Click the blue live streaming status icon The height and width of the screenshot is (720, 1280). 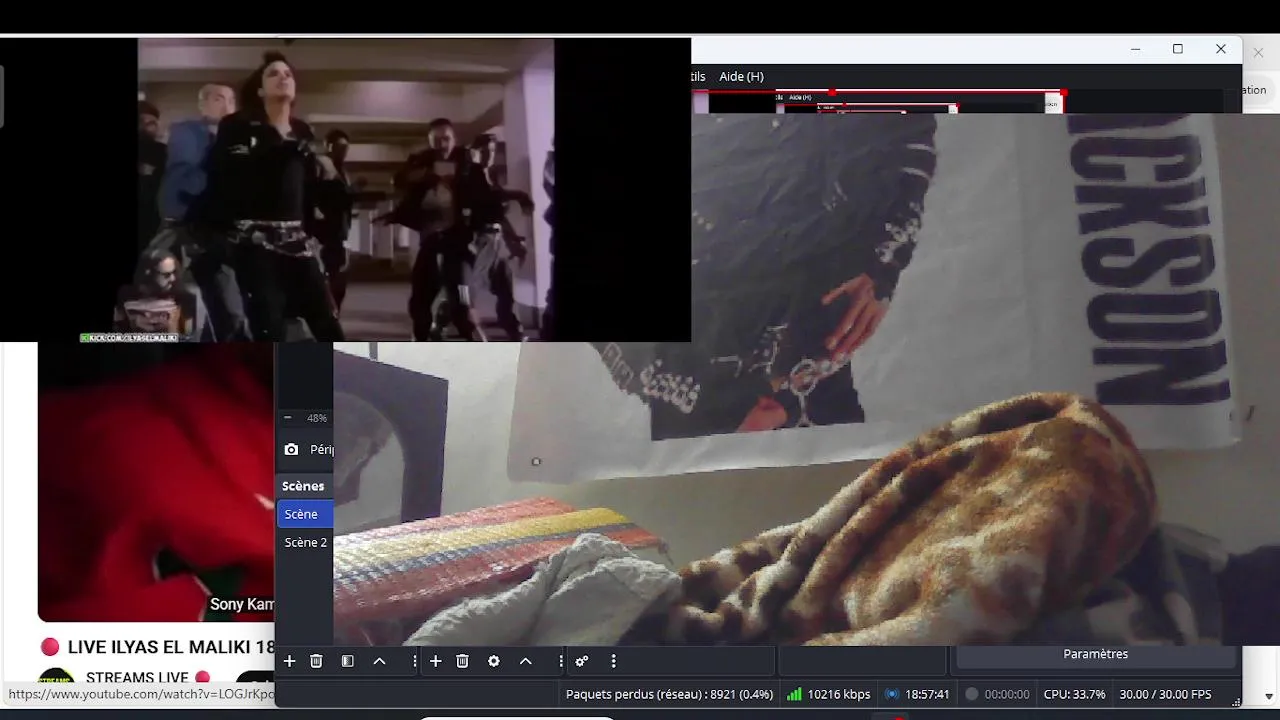coord(891,694)
